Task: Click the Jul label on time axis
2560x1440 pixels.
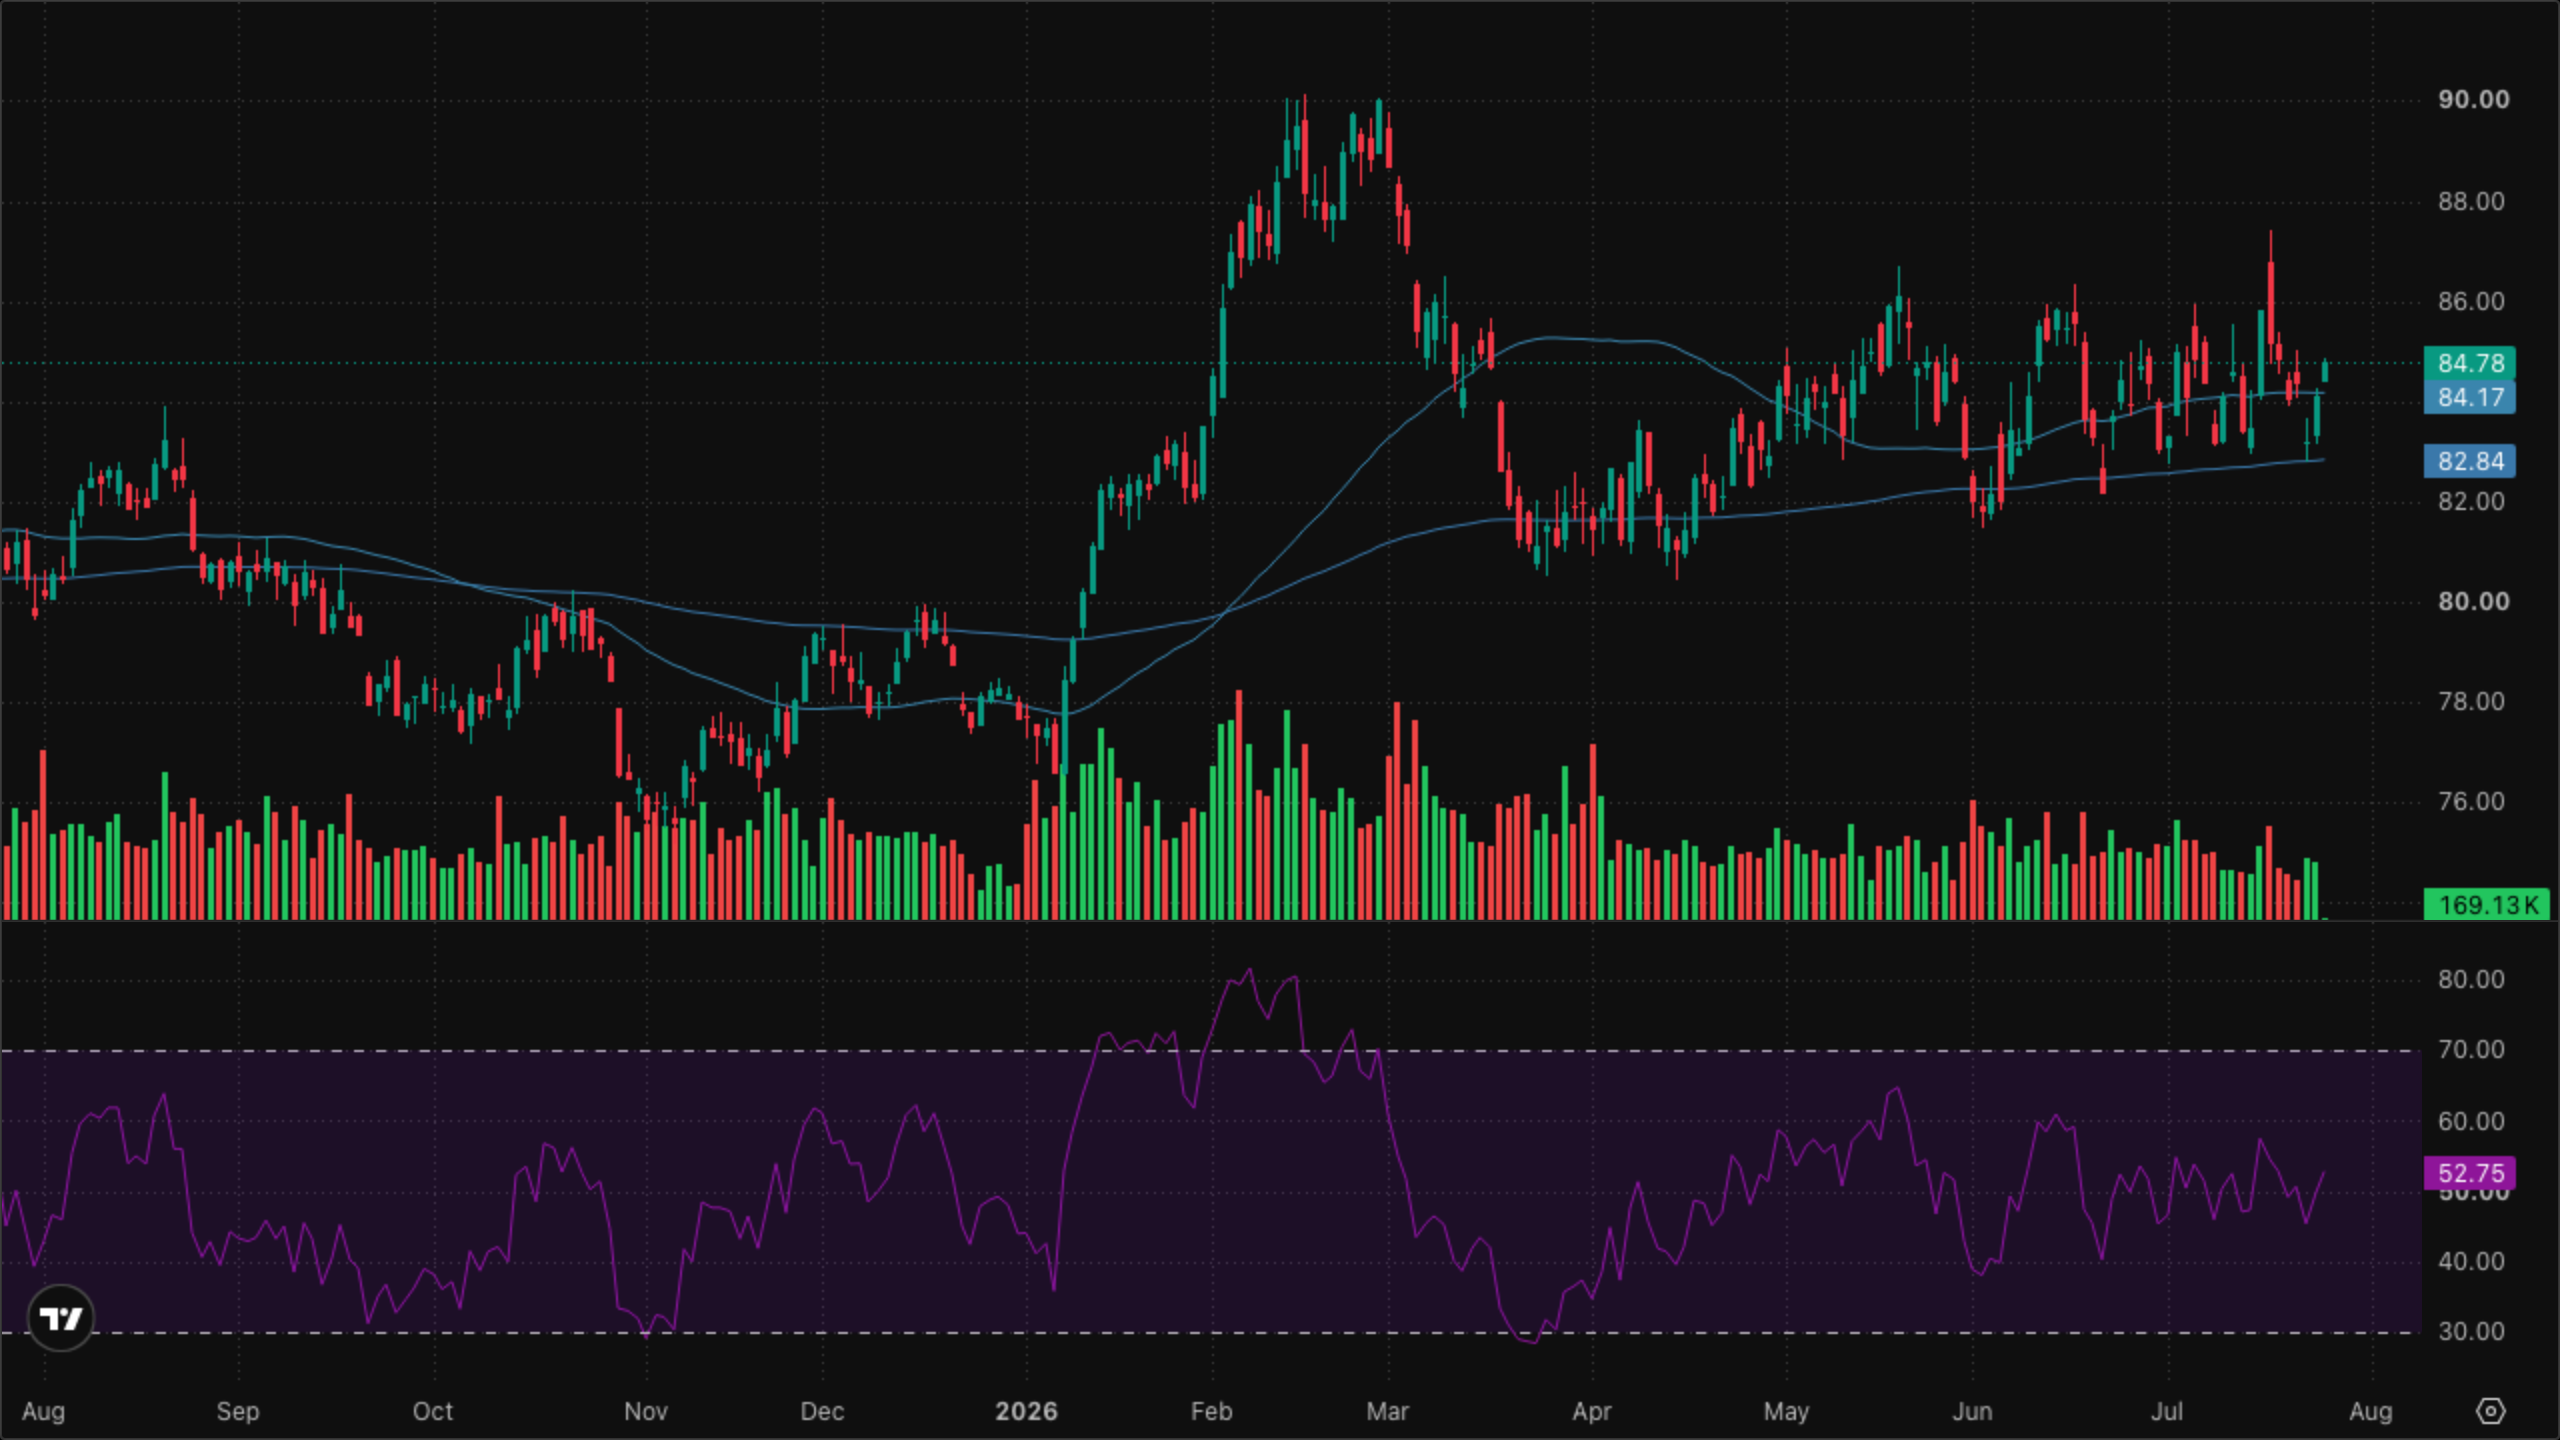Action: click(x=2167, y=1411)
